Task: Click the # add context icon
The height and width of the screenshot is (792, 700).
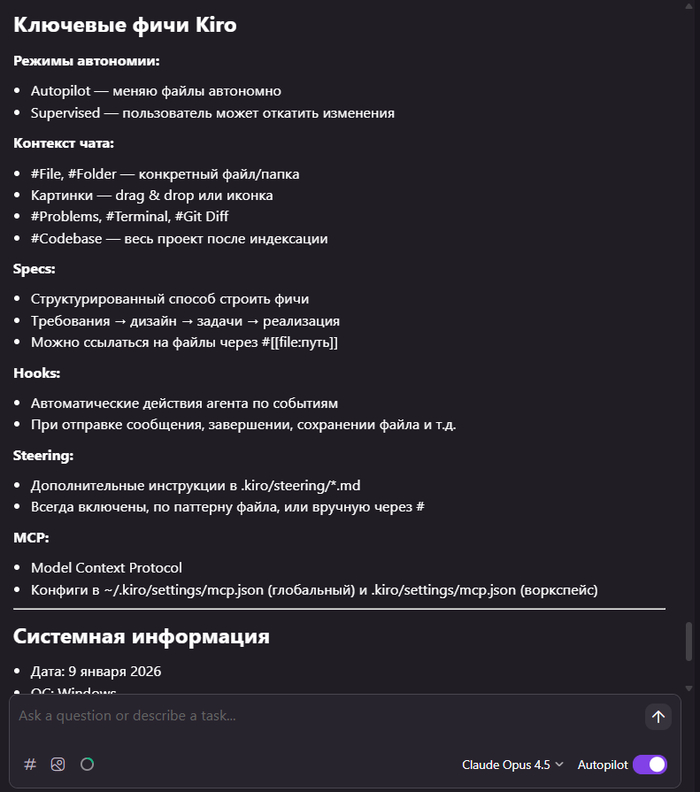Action: pos(30,764)
